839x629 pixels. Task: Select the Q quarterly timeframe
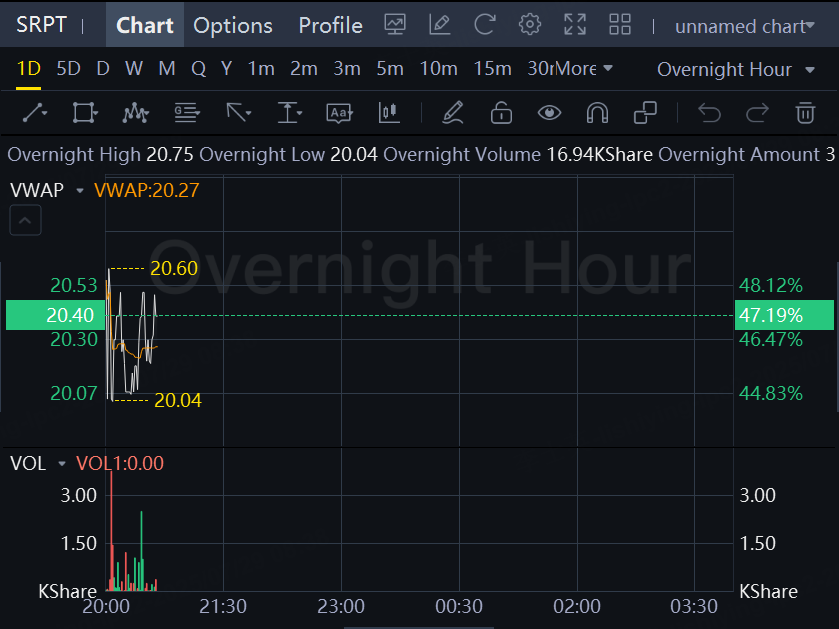[x=199, y=68]
